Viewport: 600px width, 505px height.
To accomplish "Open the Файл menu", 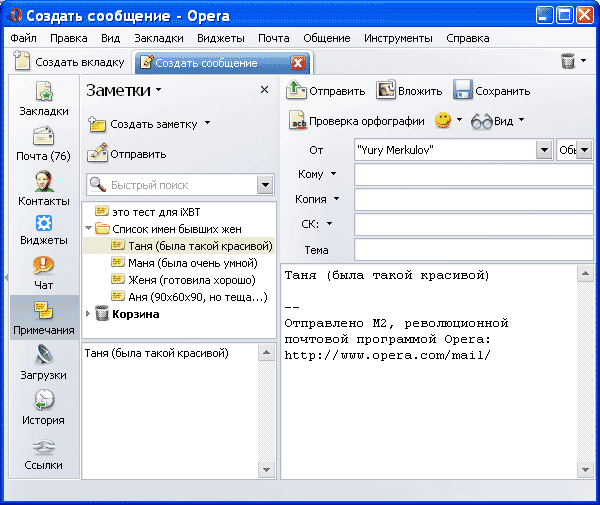I will pos(23,38).
